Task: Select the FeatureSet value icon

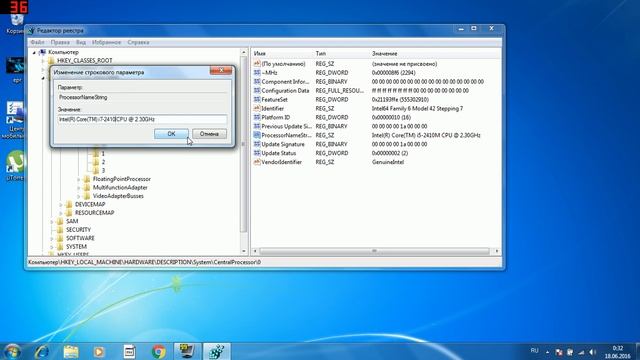Action: coord(257,100)
